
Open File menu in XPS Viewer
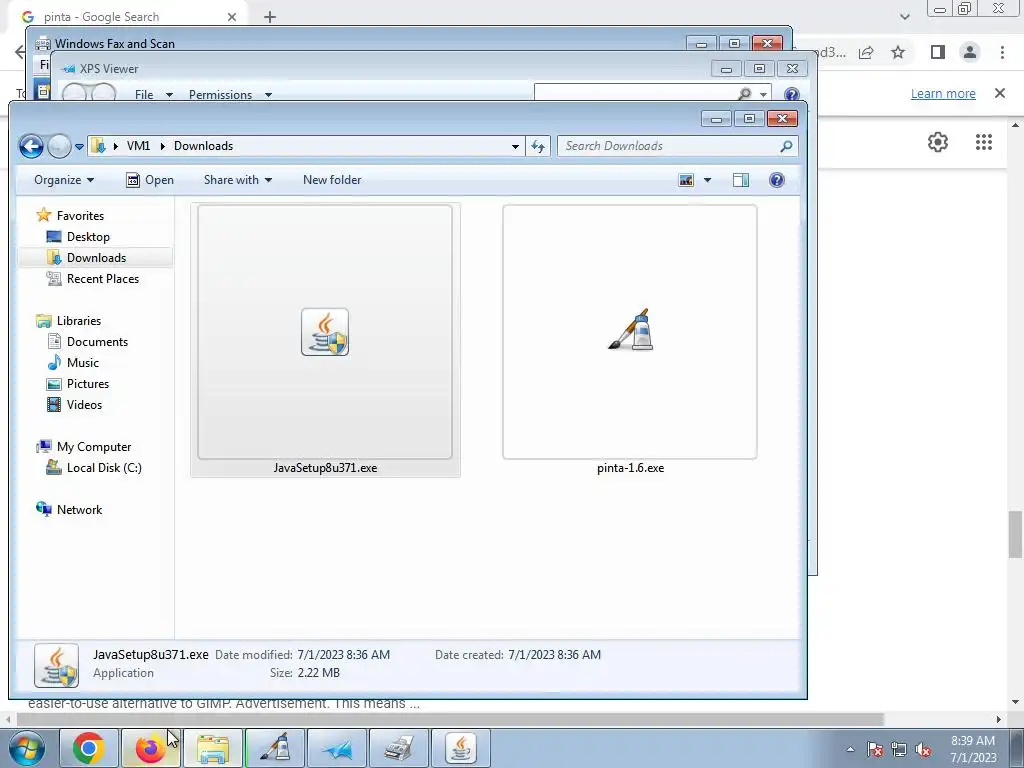pyautogui.click(x=153, y=95)
